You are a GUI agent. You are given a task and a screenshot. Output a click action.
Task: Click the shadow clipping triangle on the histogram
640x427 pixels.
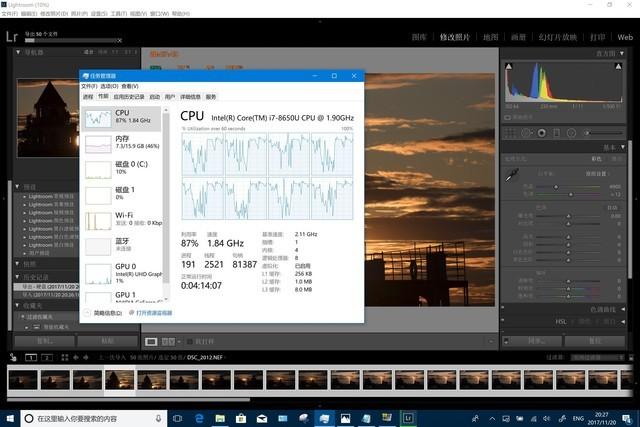[508, 64]
